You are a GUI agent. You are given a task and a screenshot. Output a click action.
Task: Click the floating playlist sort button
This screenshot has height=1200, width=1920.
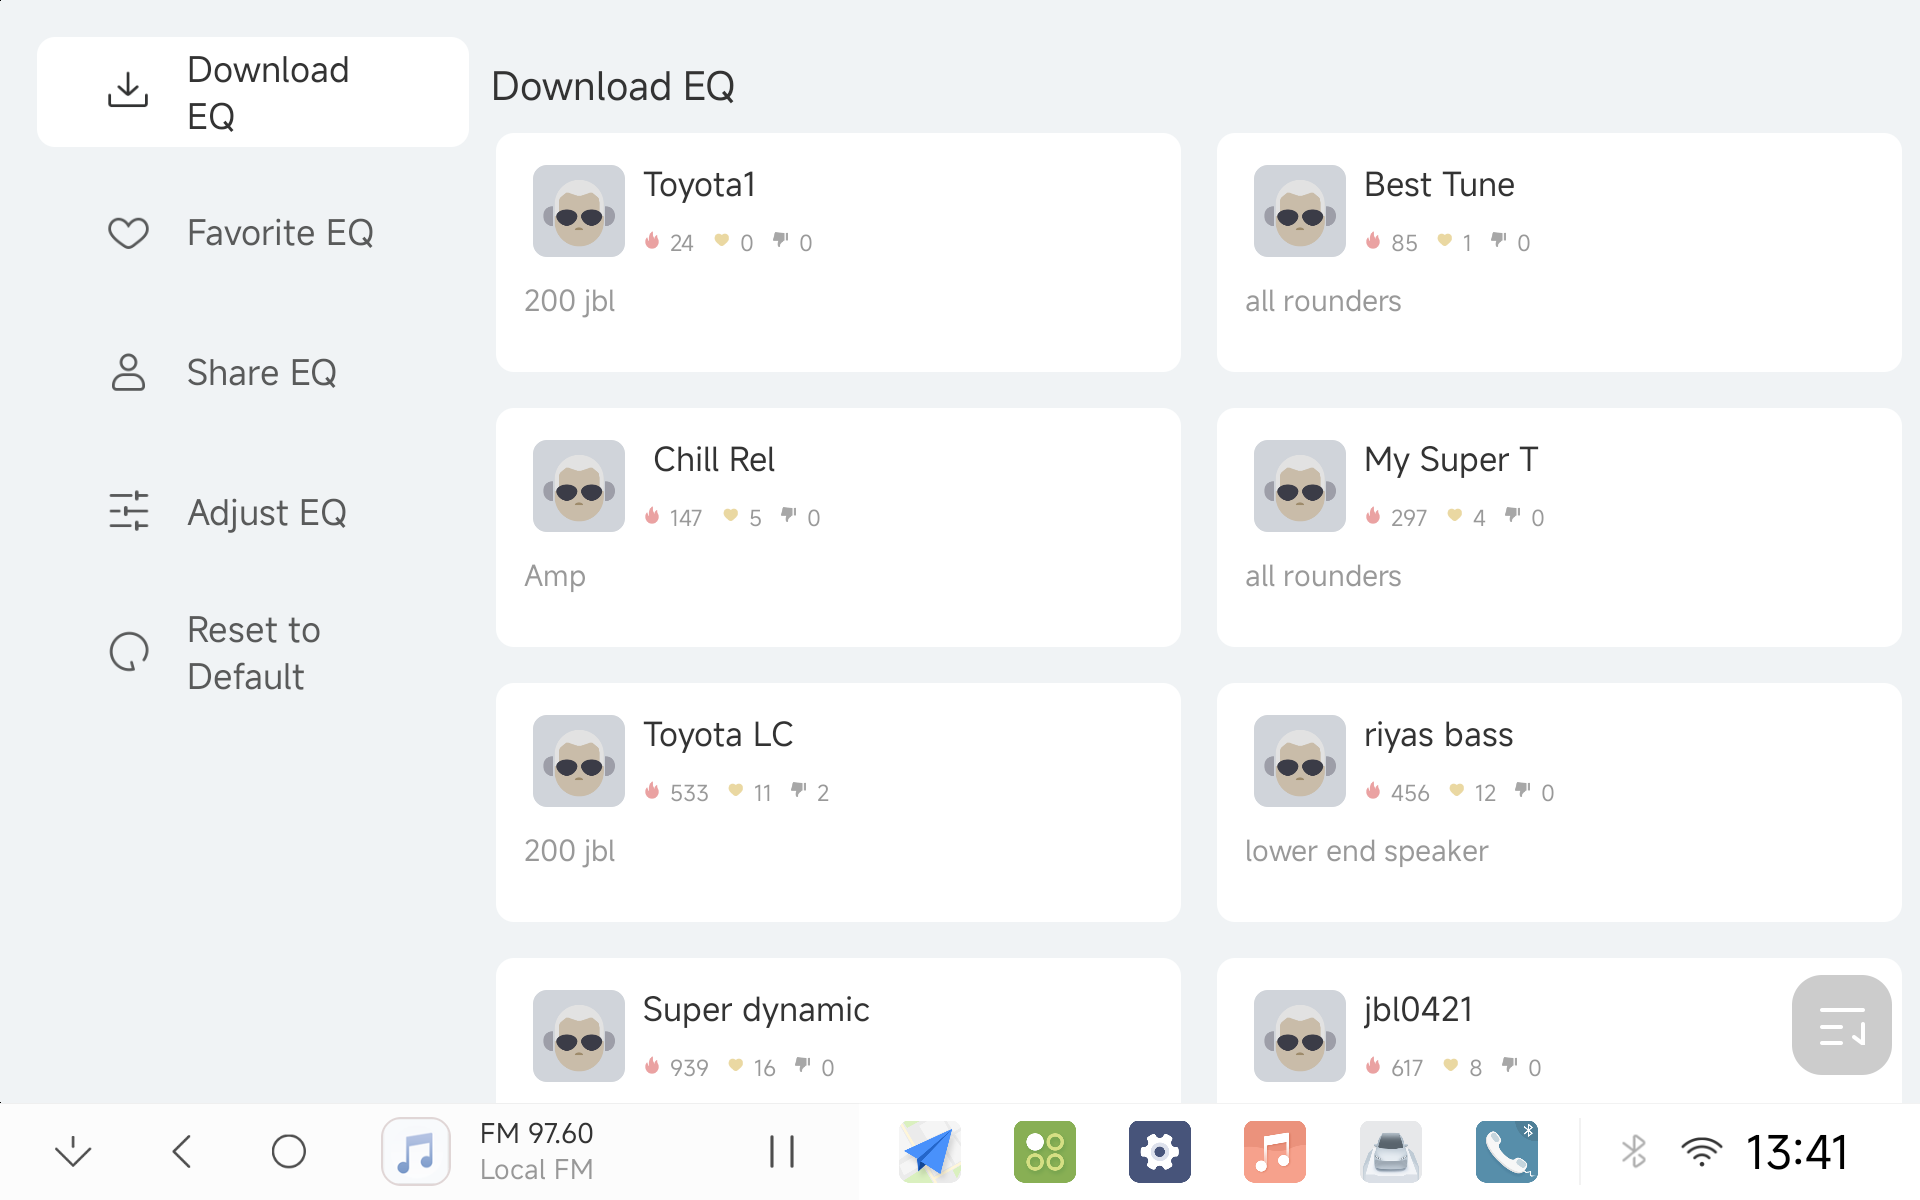tap(1841, 1025)
